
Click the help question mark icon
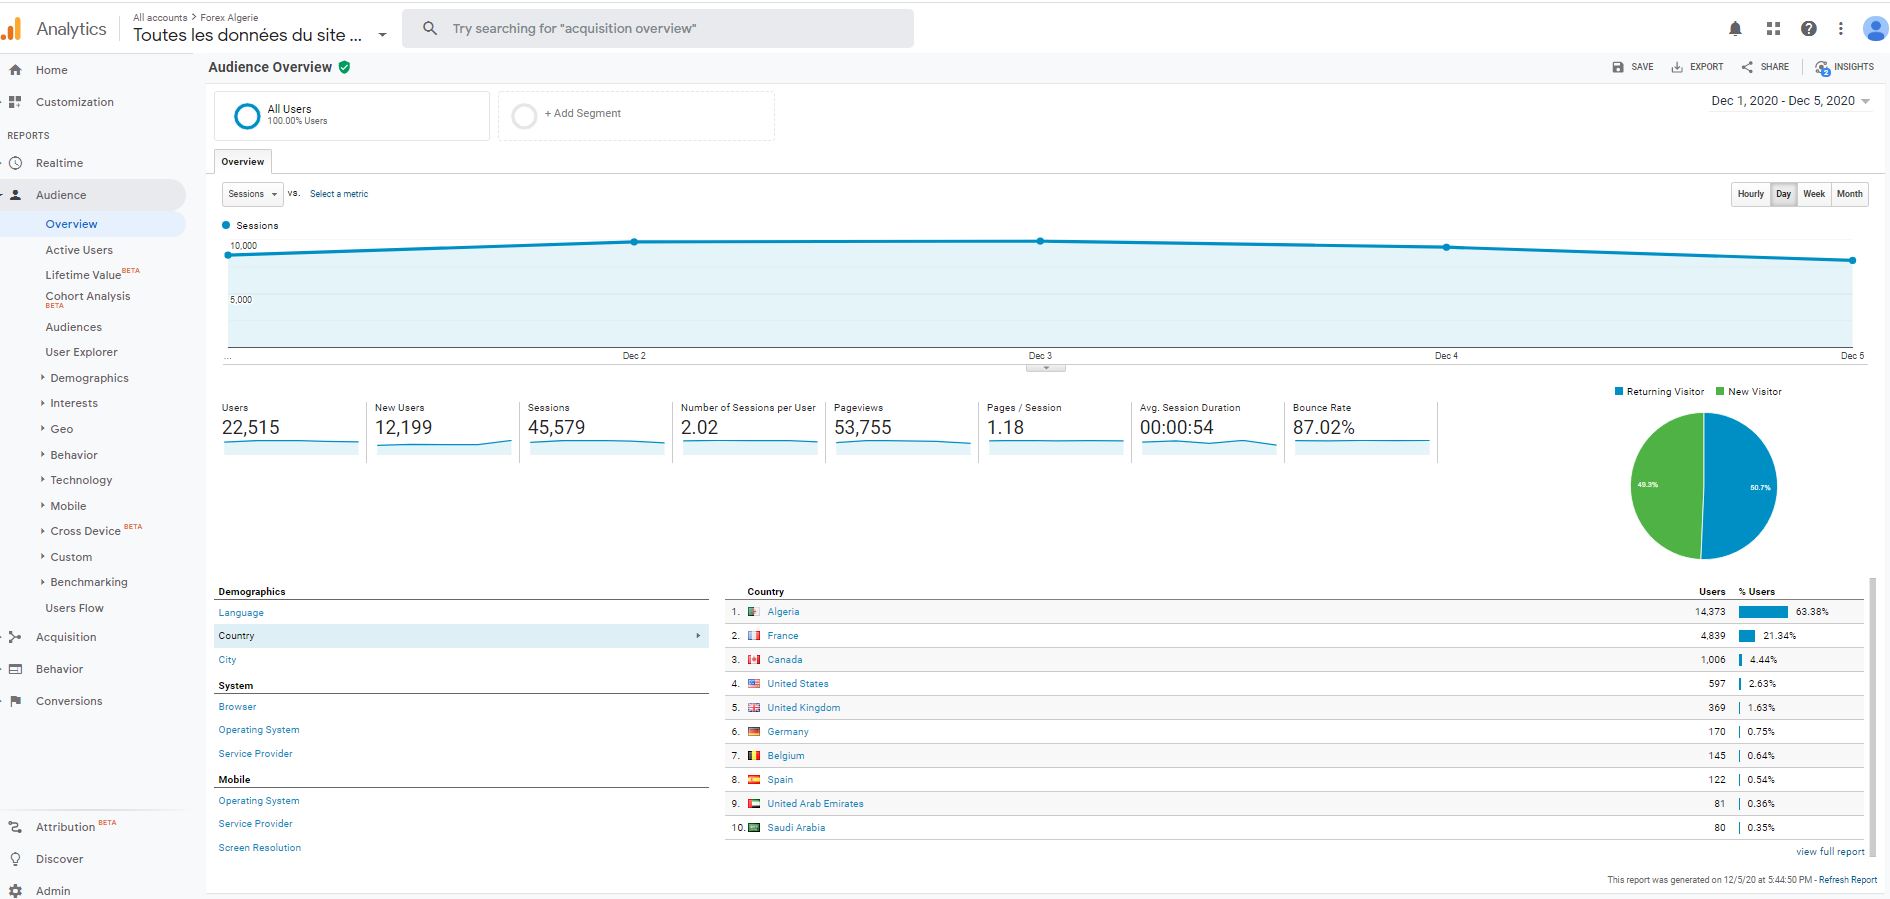point(1808,29)
